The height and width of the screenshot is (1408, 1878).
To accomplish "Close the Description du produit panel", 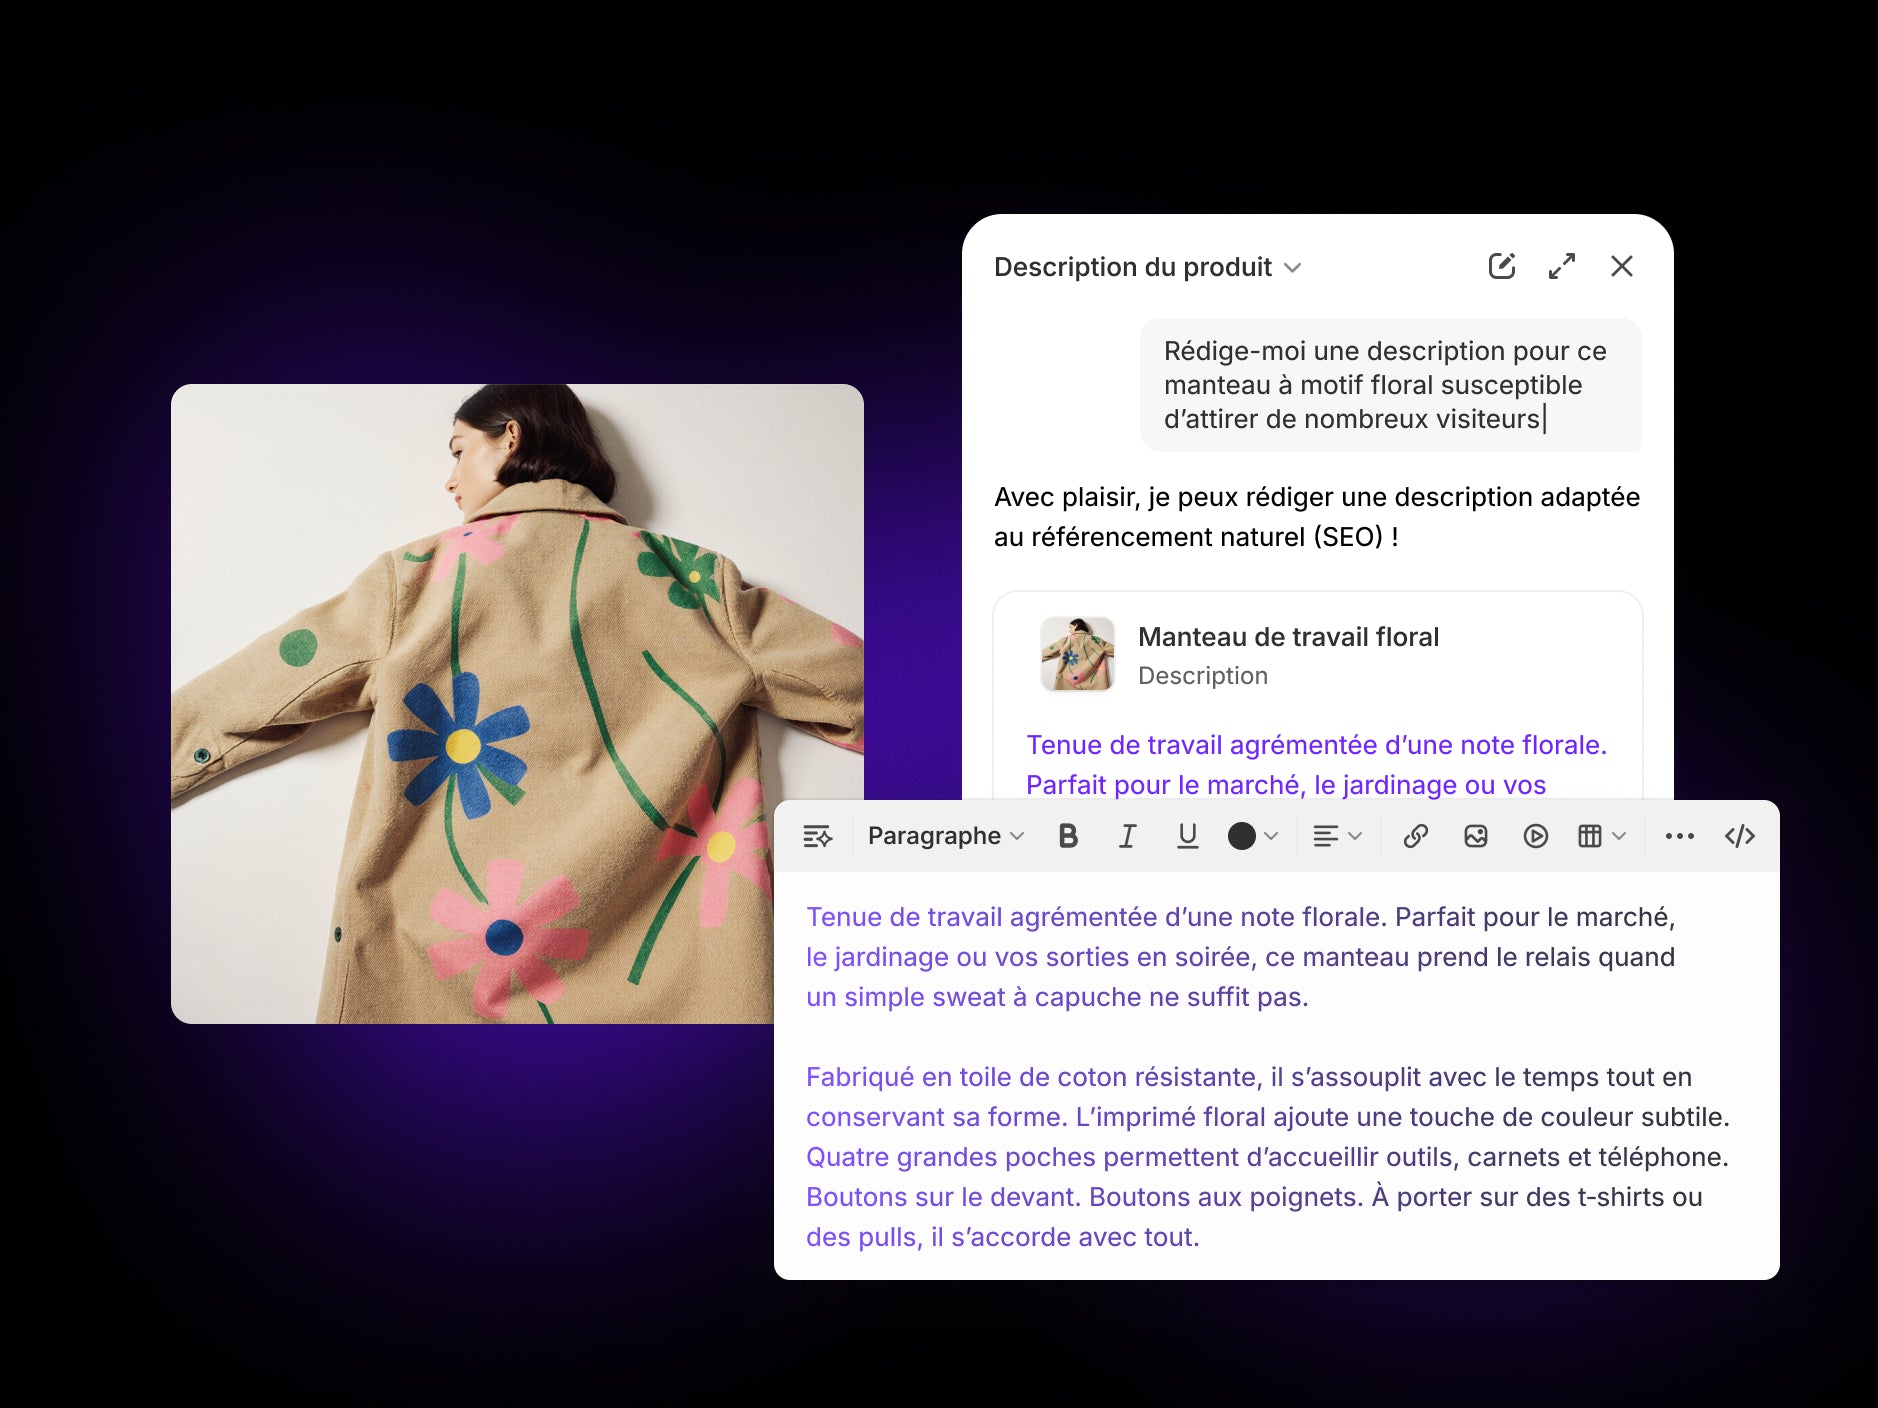I will [x=1622, y=266].
